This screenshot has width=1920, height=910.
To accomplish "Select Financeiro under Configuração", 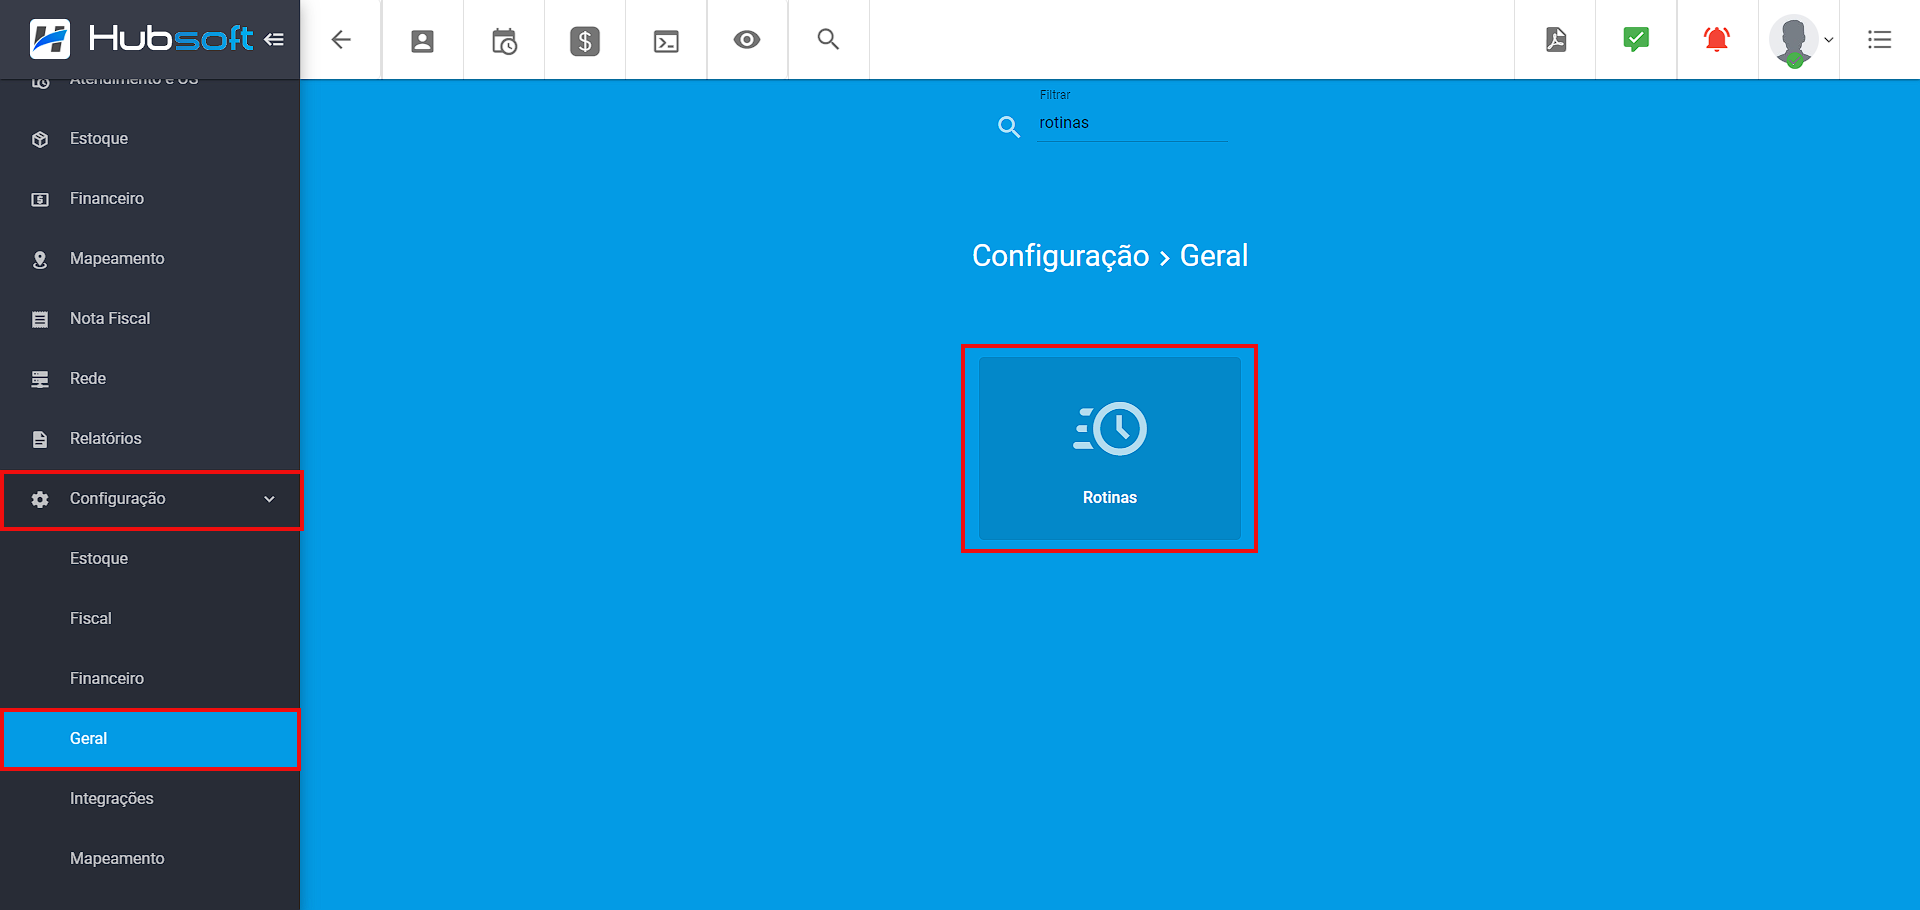I will tap(107, 678).
